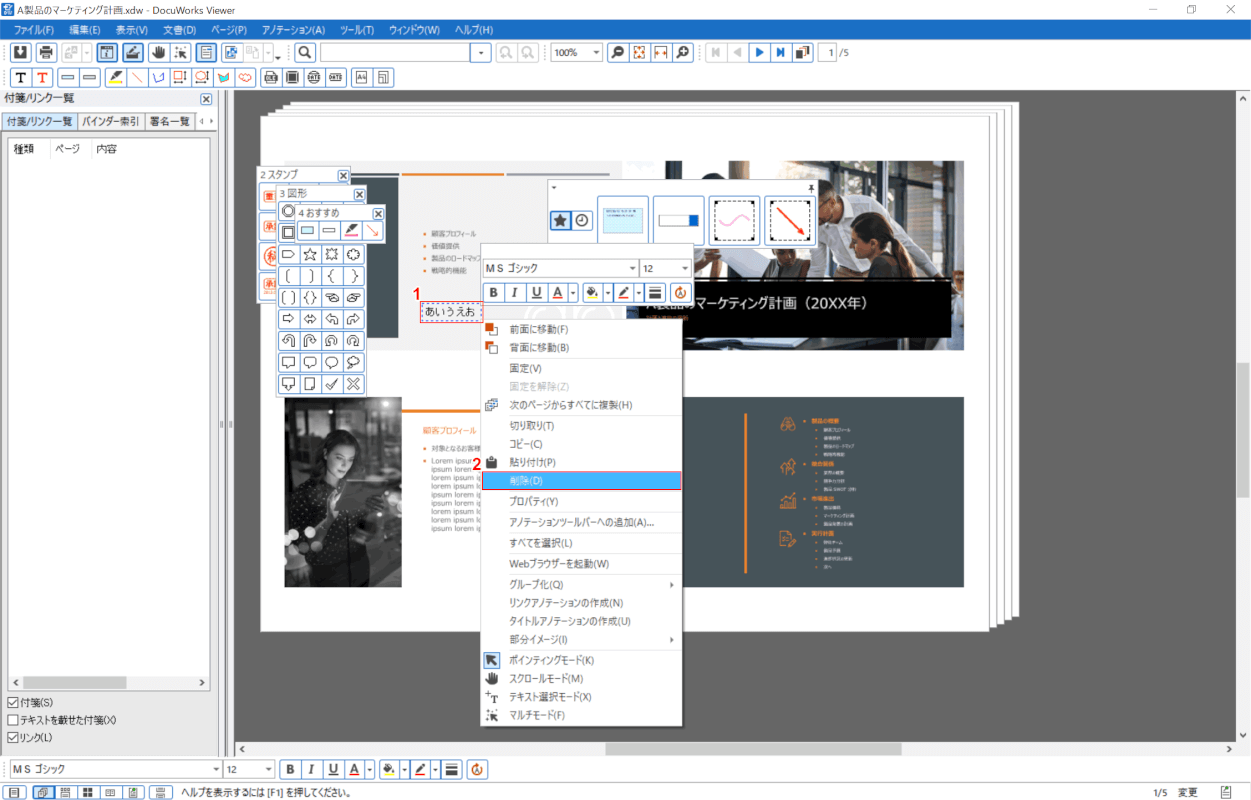Close the 2 スタンプ palette
1251x800 pixels.
coord(343,175)
